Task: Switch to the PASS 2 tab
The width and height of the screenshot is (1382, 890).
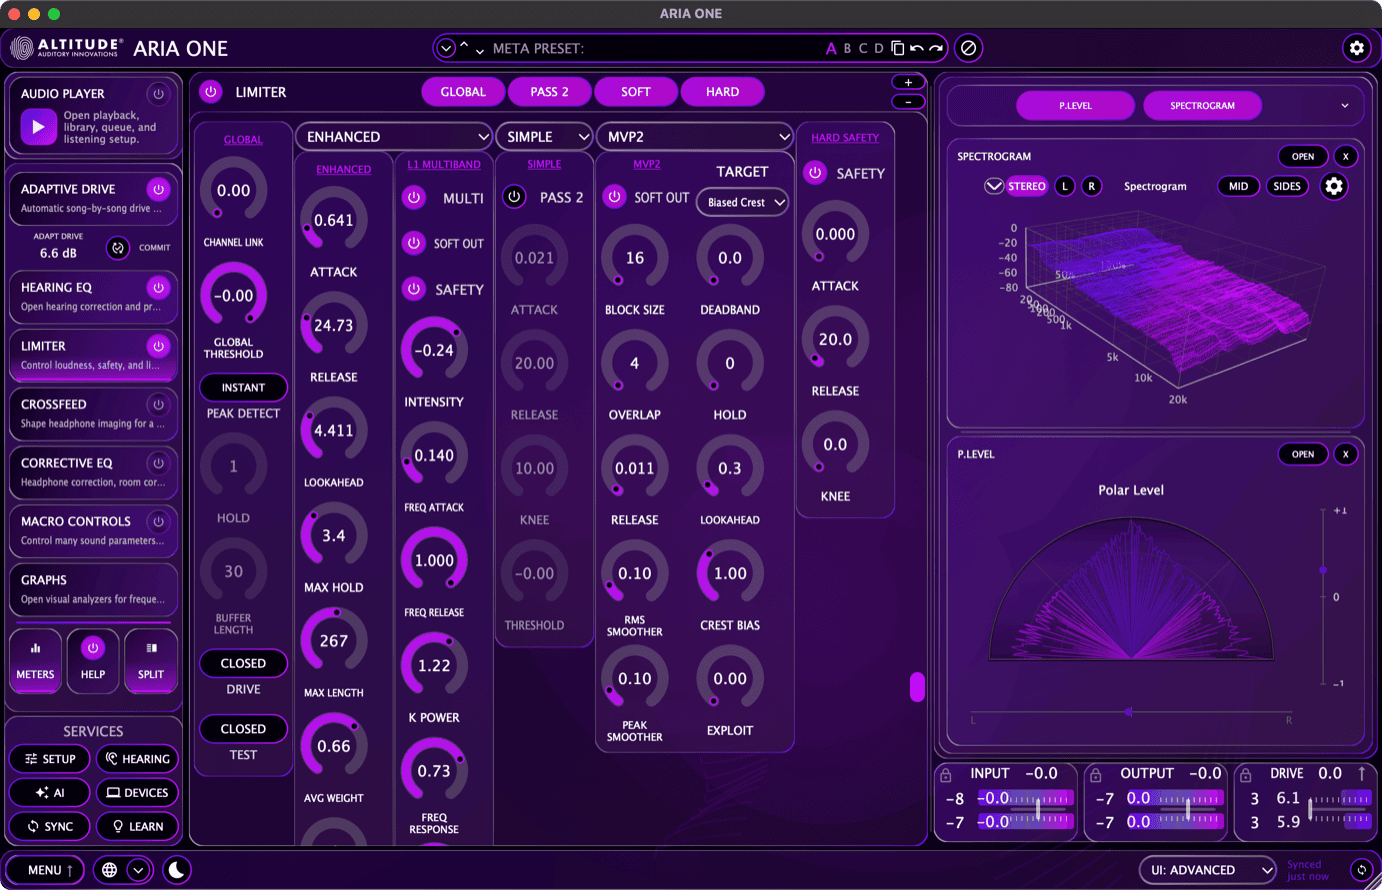Action: (549, 92)
